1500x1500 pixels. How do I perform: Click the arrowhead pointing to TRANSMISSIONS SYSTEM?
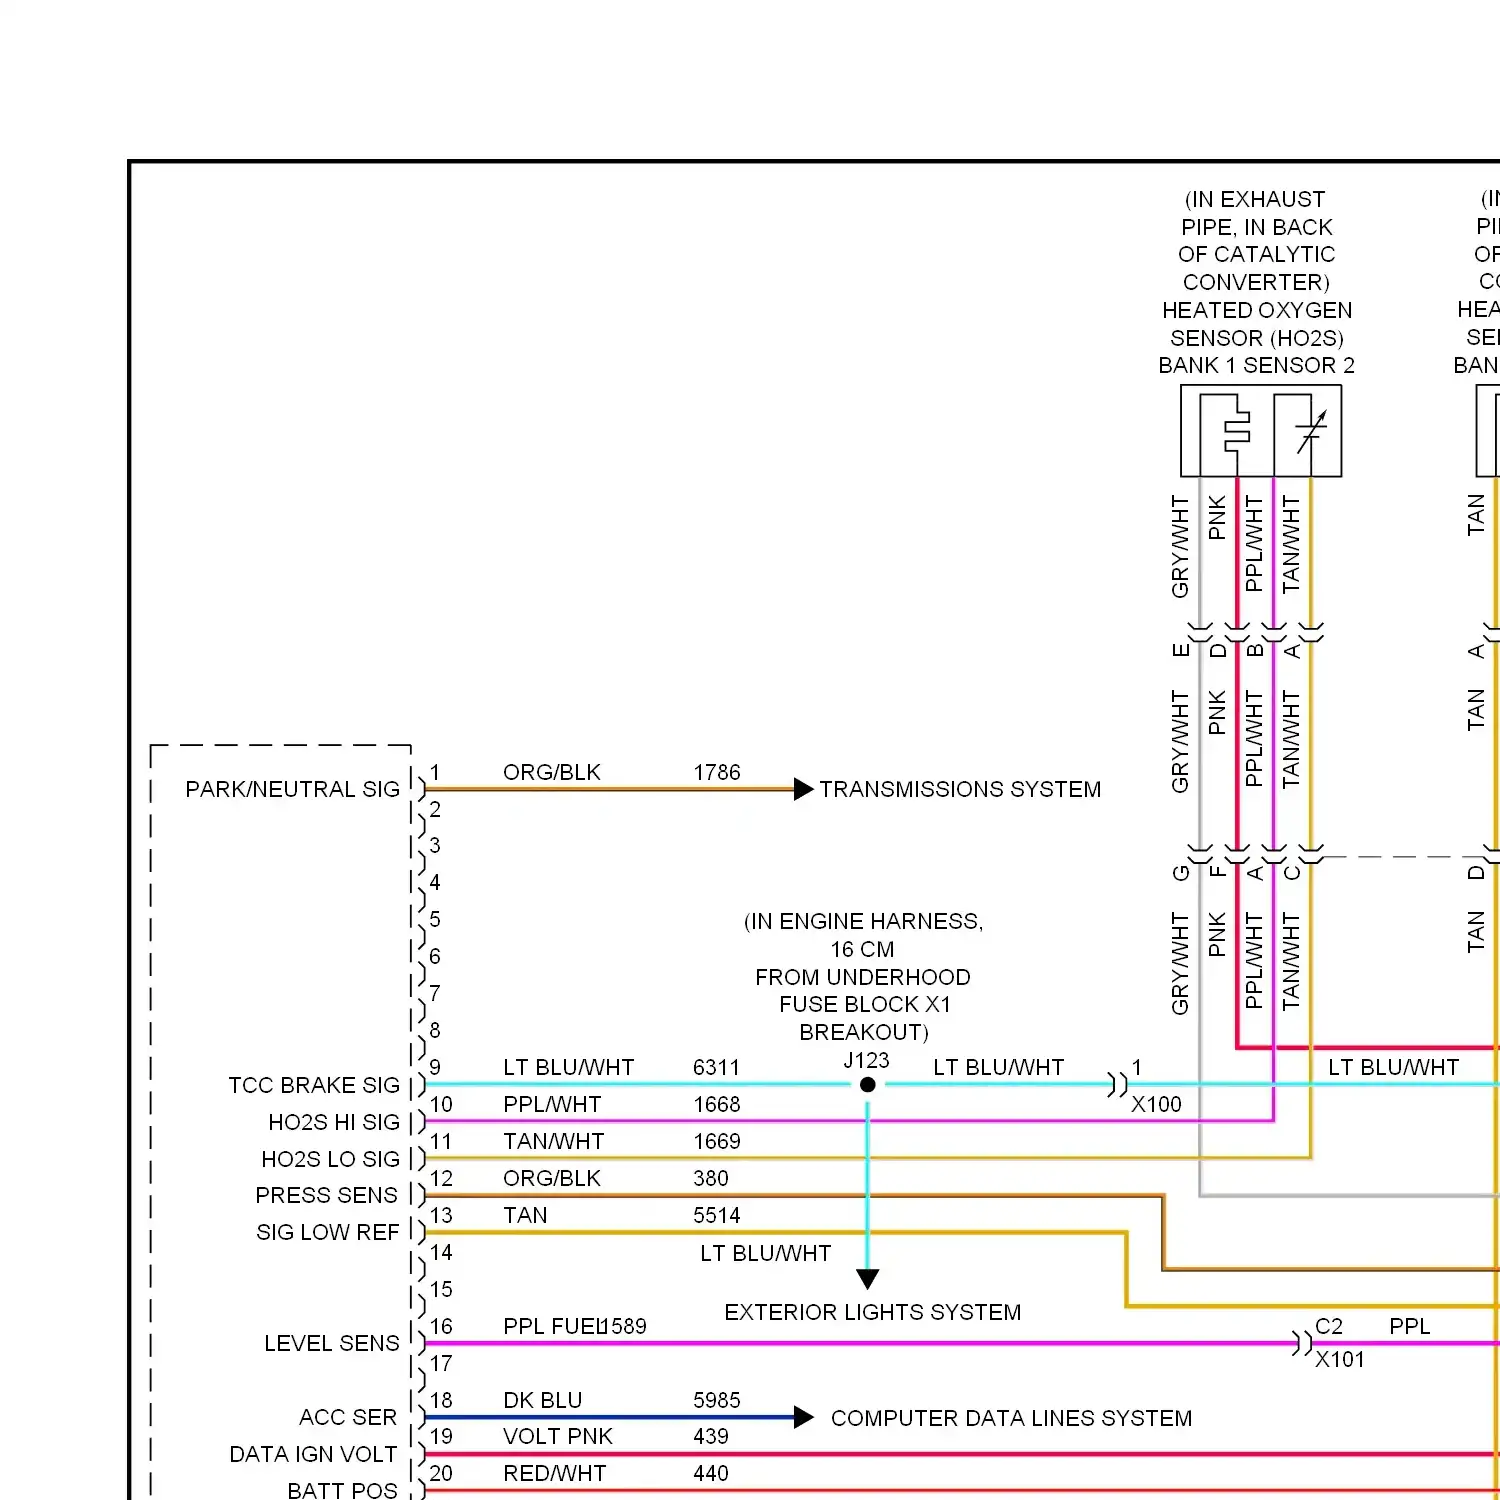coord(804,789)
